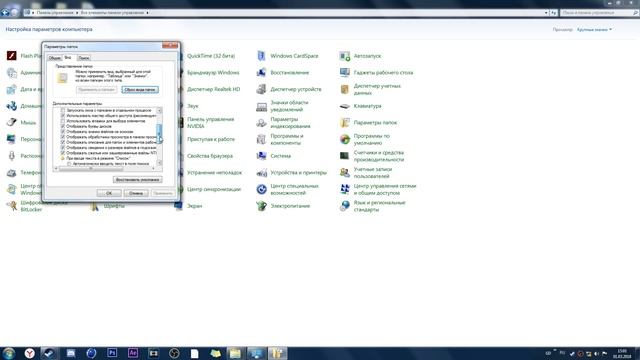640x360 pixels.
Task: Open the Брандмауэр Windows link
Action: (213, 73)
